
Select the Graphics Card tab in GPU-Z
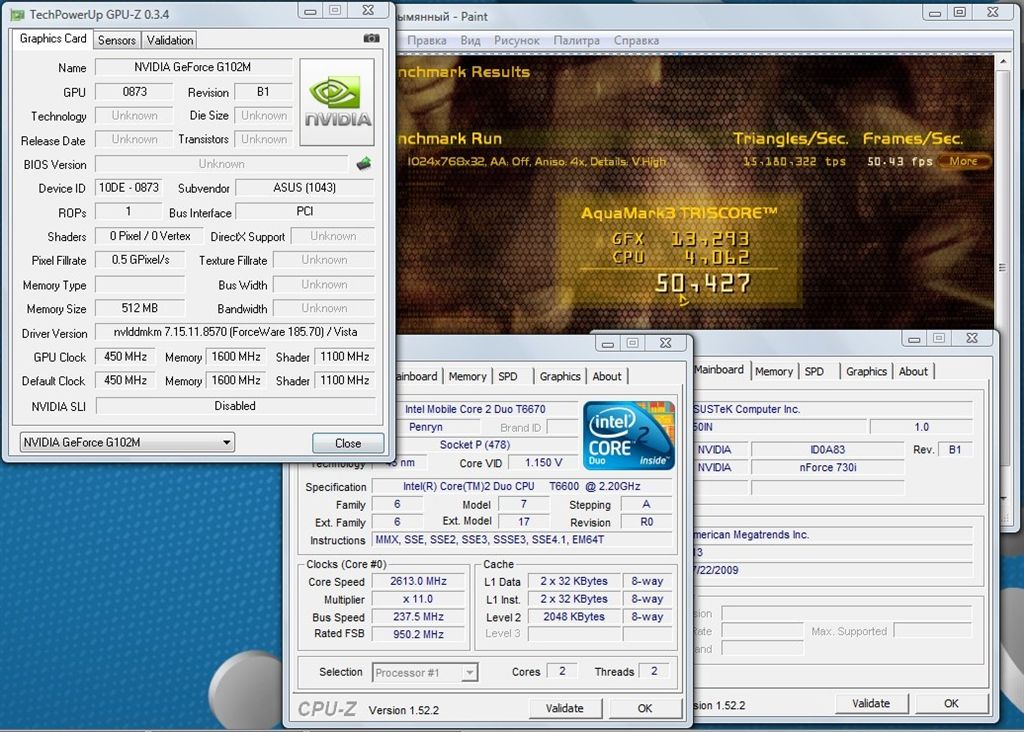point(53,39)
